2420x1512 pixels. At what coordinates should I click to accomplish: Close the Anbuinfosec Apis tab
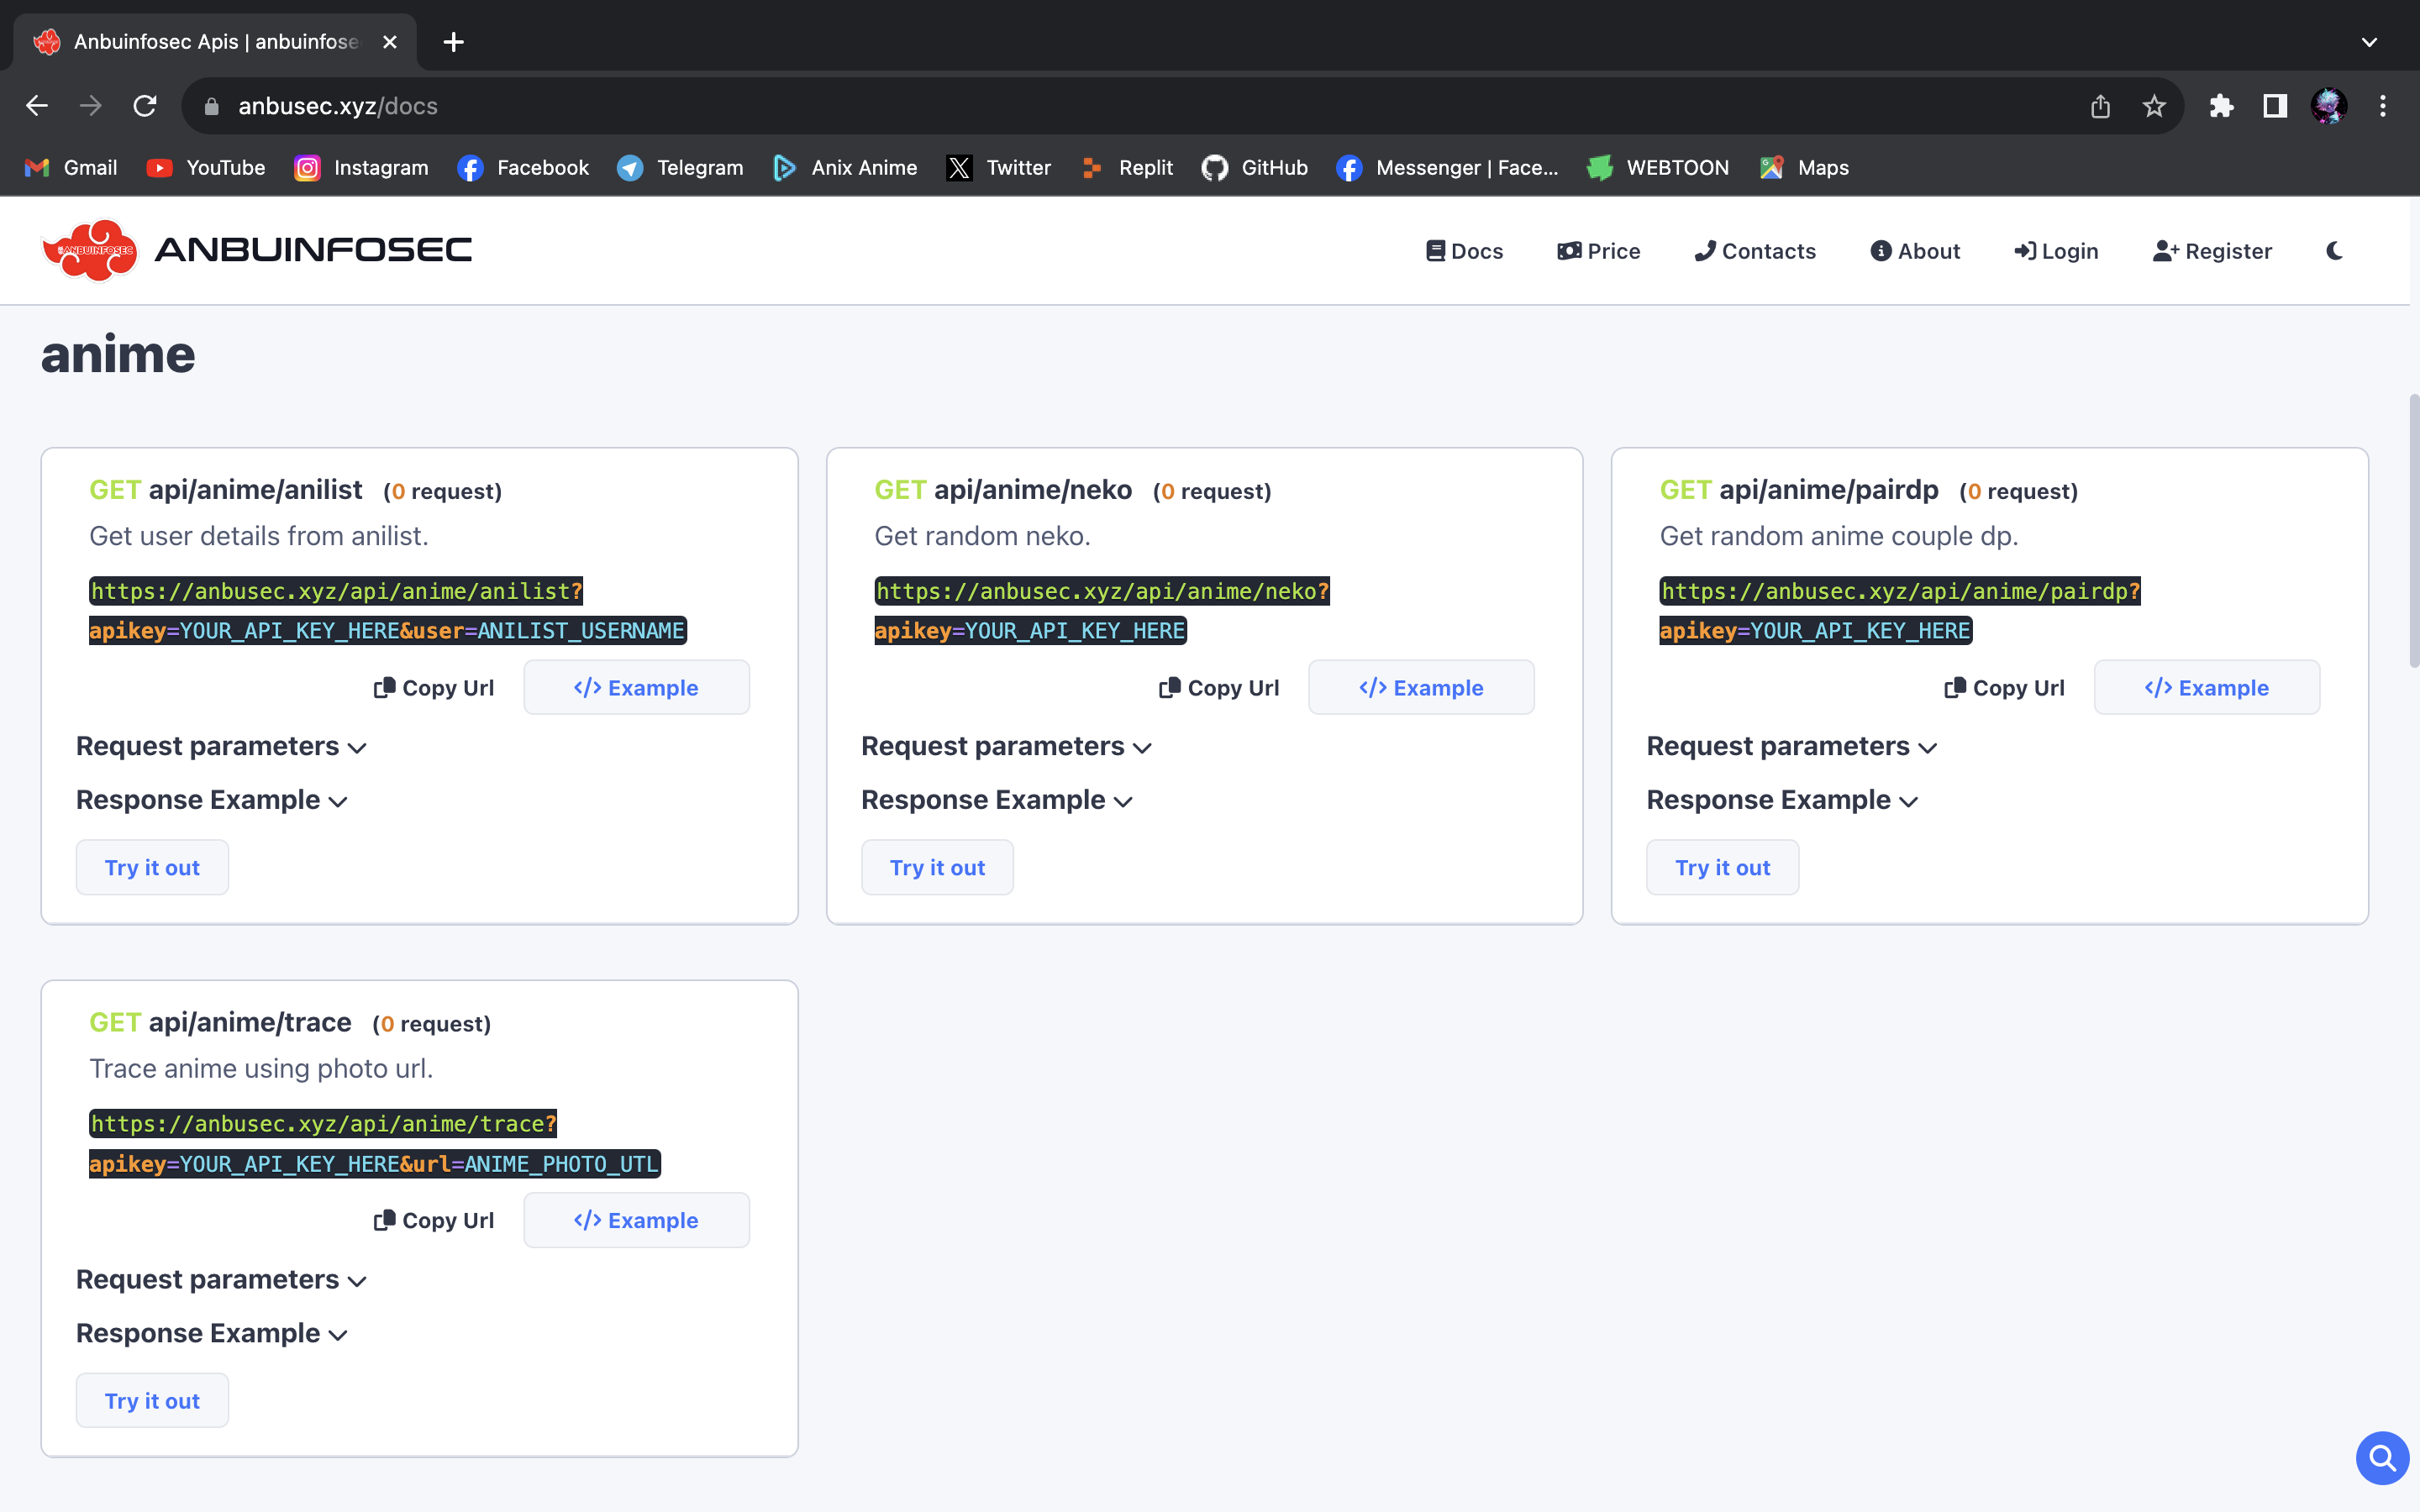click(x=390, y=42)
